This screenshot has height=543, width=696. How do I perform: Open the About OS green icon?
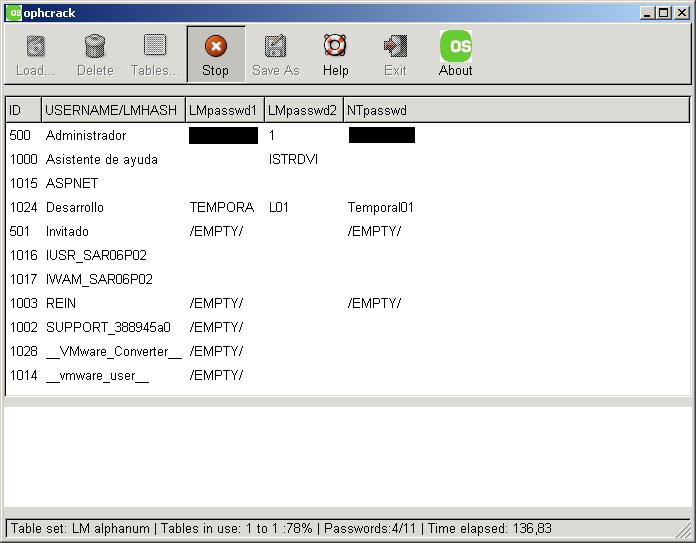click(456, 46)
